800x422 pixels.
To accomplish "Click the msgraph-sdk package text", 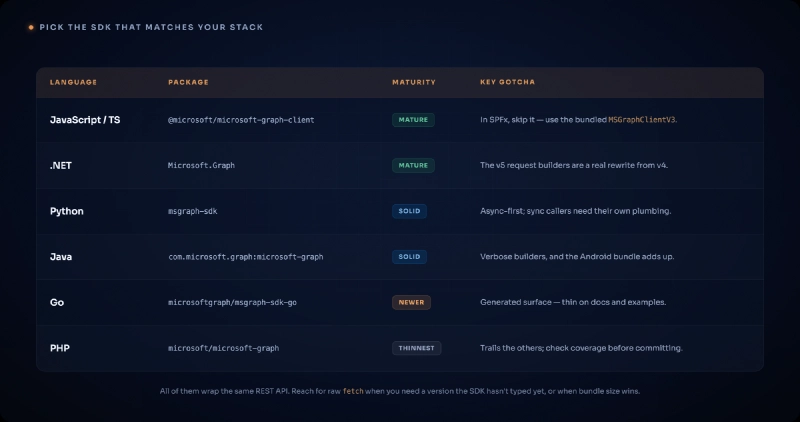I will point(192,211).
